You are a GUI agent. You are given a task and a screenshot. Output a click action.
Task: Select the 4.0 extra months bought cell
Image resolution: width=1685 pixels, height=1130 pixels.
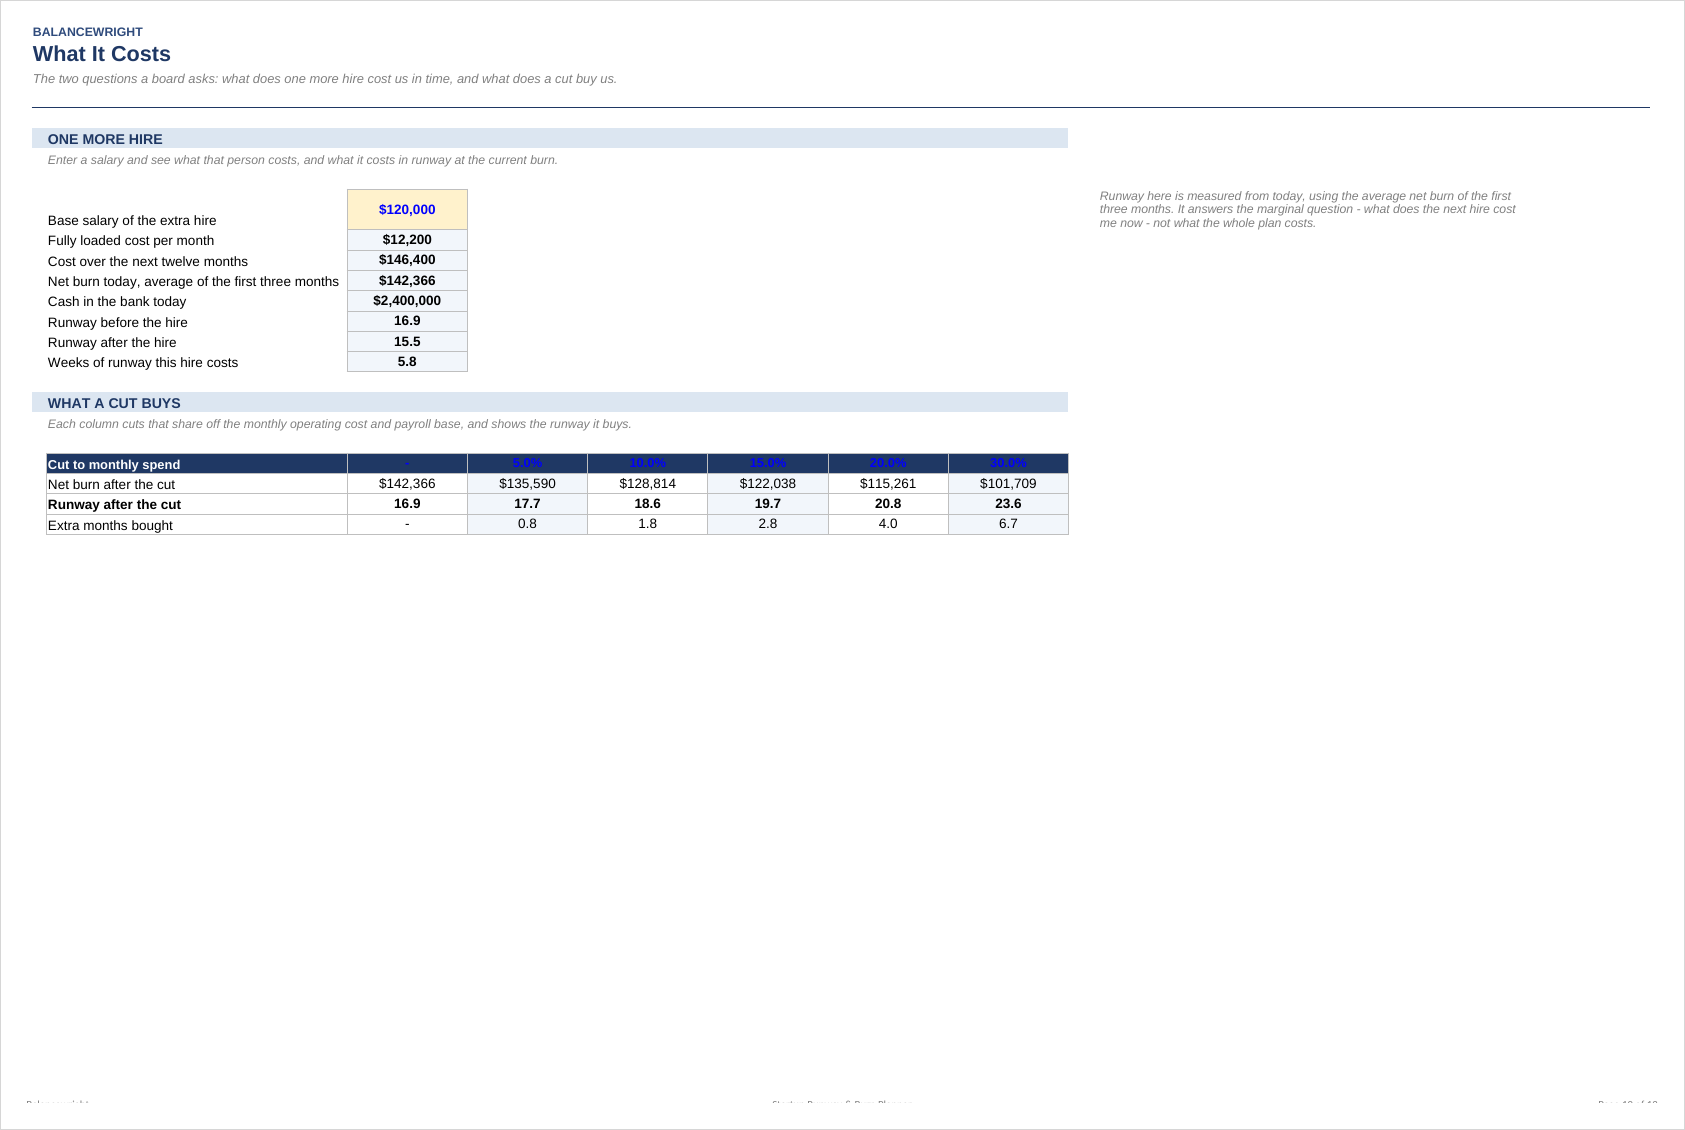(x=888, y=524)
